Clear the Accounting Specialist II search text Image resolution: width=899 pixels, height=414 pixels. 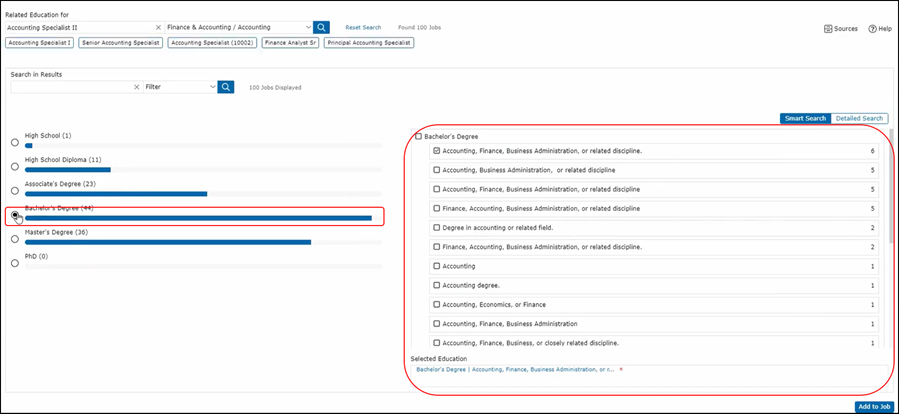coord(158,28)
